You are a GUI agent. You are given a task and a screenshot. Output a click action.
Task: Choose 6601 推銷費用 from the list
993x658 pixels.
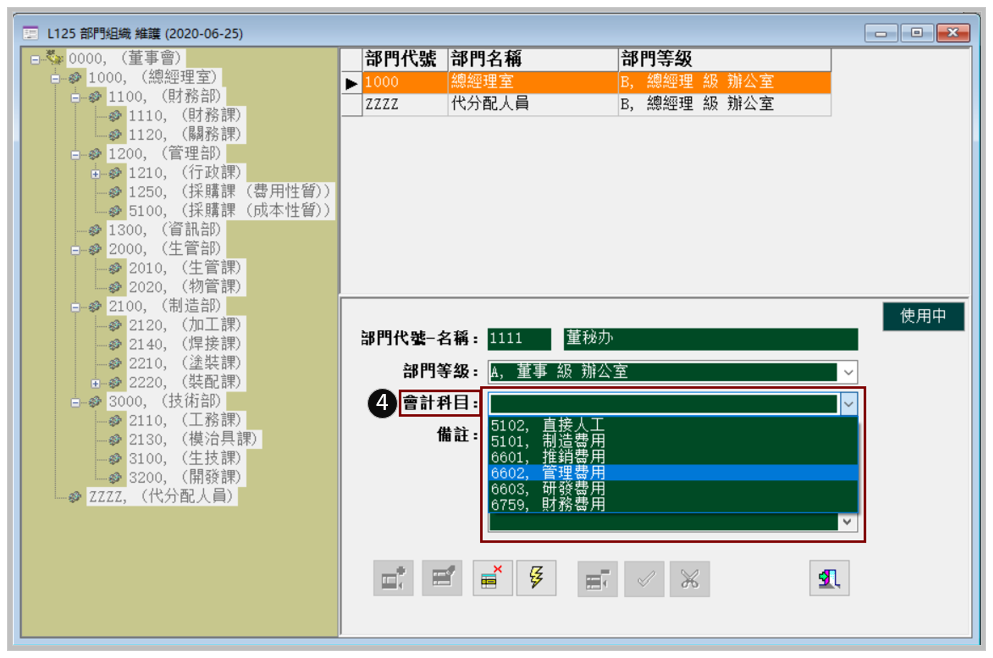673,457
